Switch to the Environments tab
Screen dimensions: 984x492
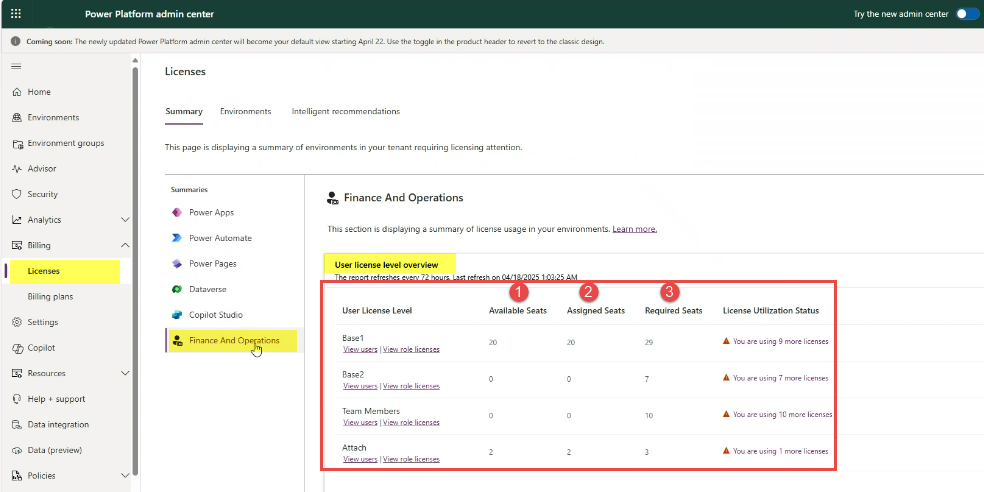245,111
